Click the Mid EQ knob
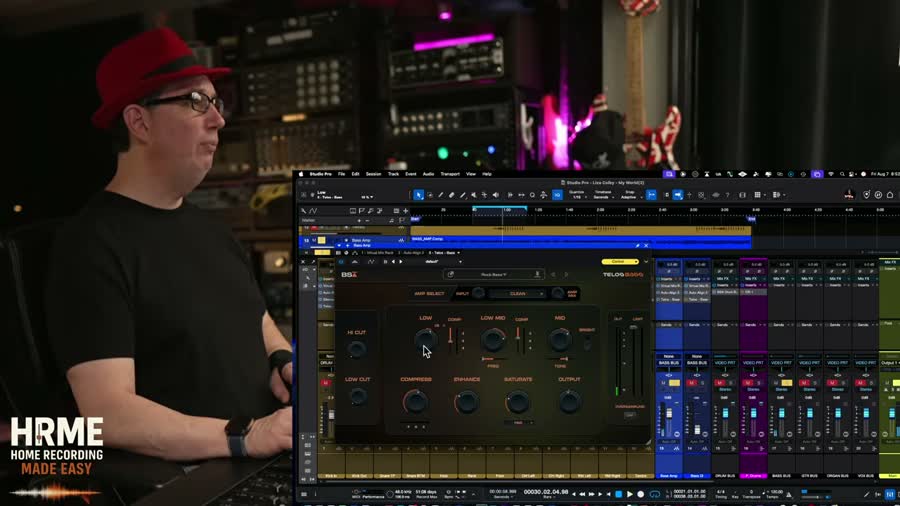Image resolution: width=900 pixels, height=506 pixels. [560, 339]
